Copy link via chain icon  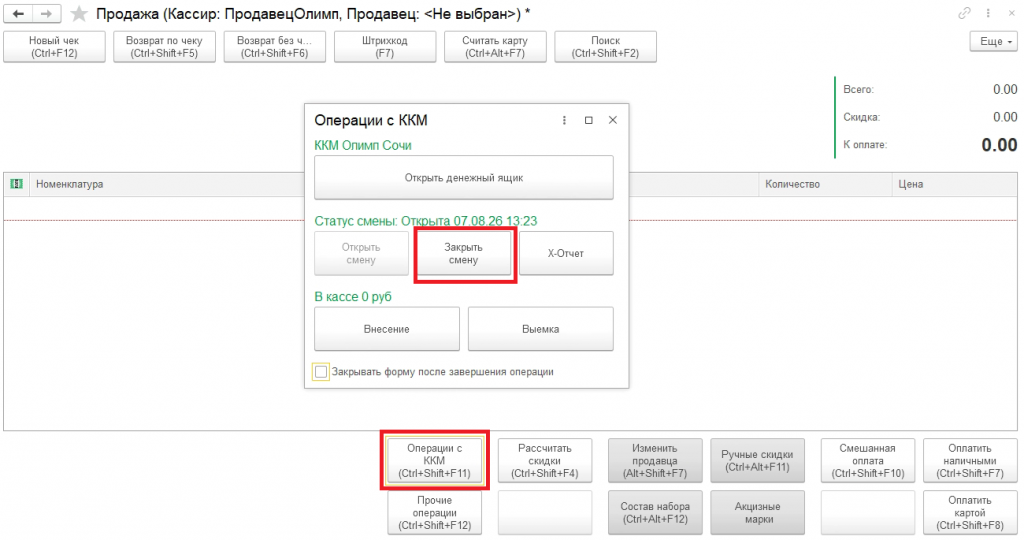coord(964,13)
